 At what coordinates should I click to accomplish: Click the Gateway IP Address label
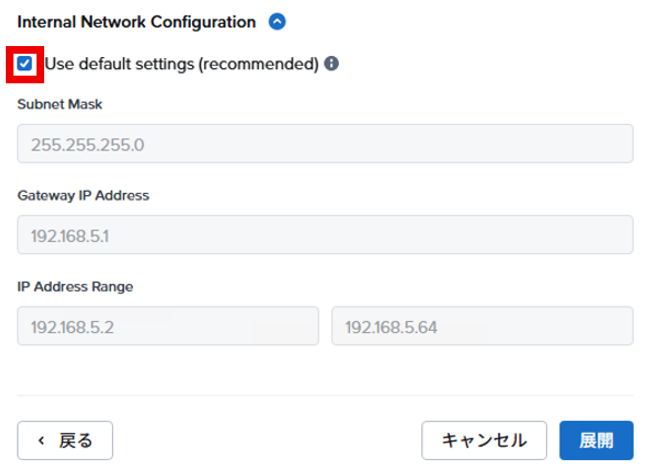coord(83,195)
